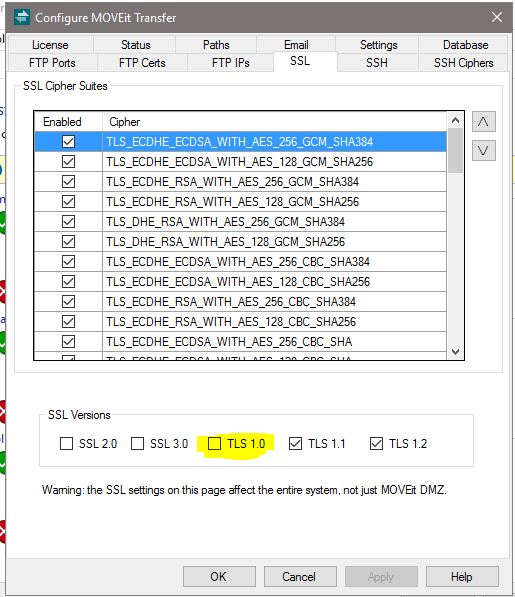
Task: Click the Cancel button
Action: (x=300, y=576)
